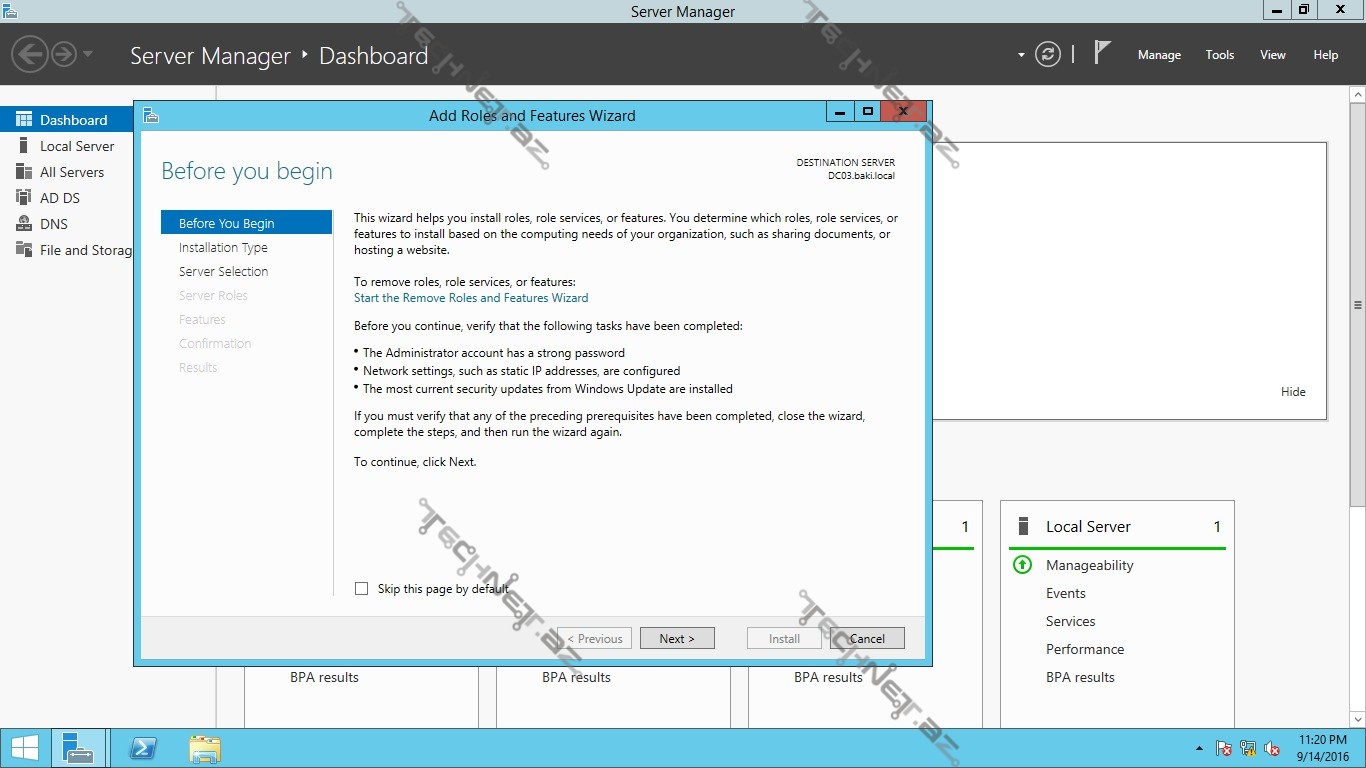The image size is (1366, 768).
Task: Click the Windows Start button
Action: click(24, 748)
